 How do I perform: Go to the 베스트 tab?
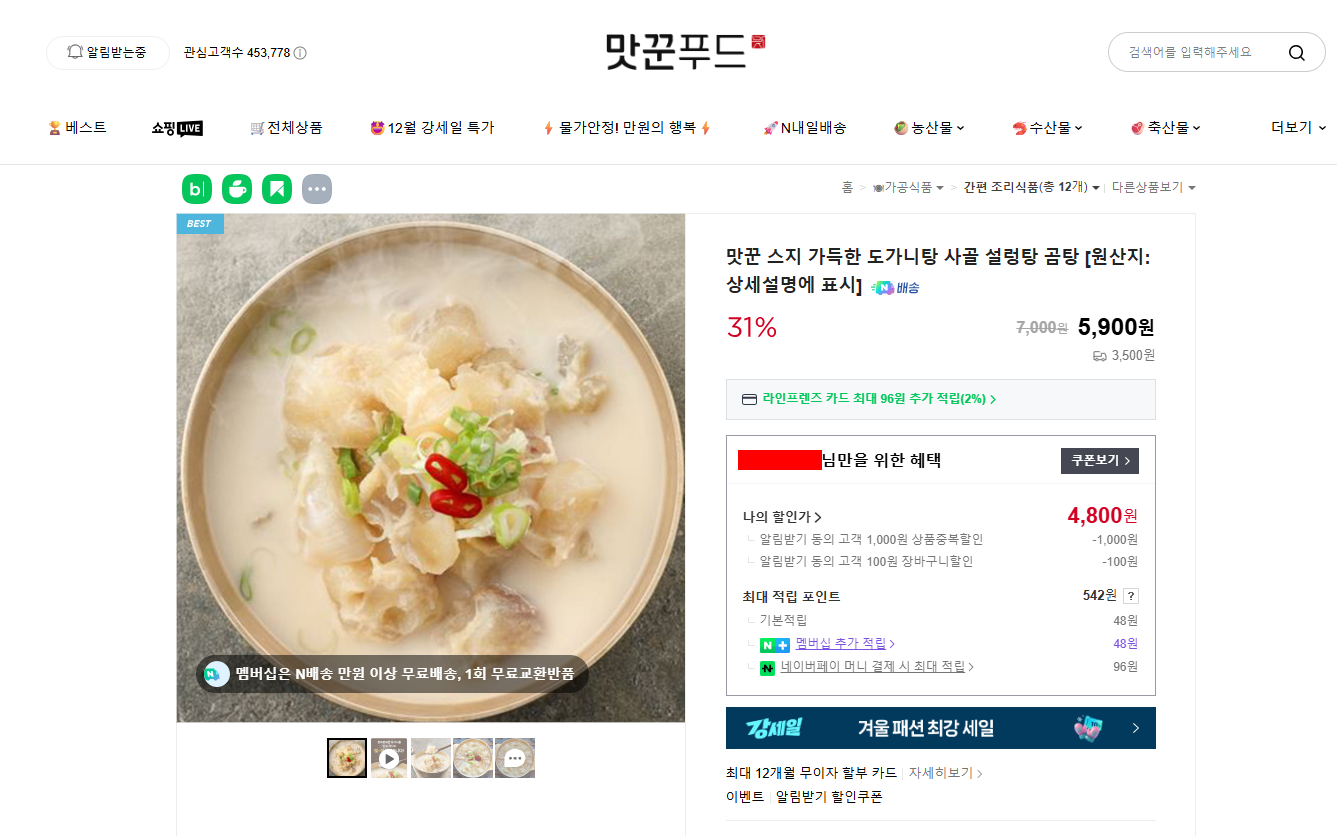77,128
